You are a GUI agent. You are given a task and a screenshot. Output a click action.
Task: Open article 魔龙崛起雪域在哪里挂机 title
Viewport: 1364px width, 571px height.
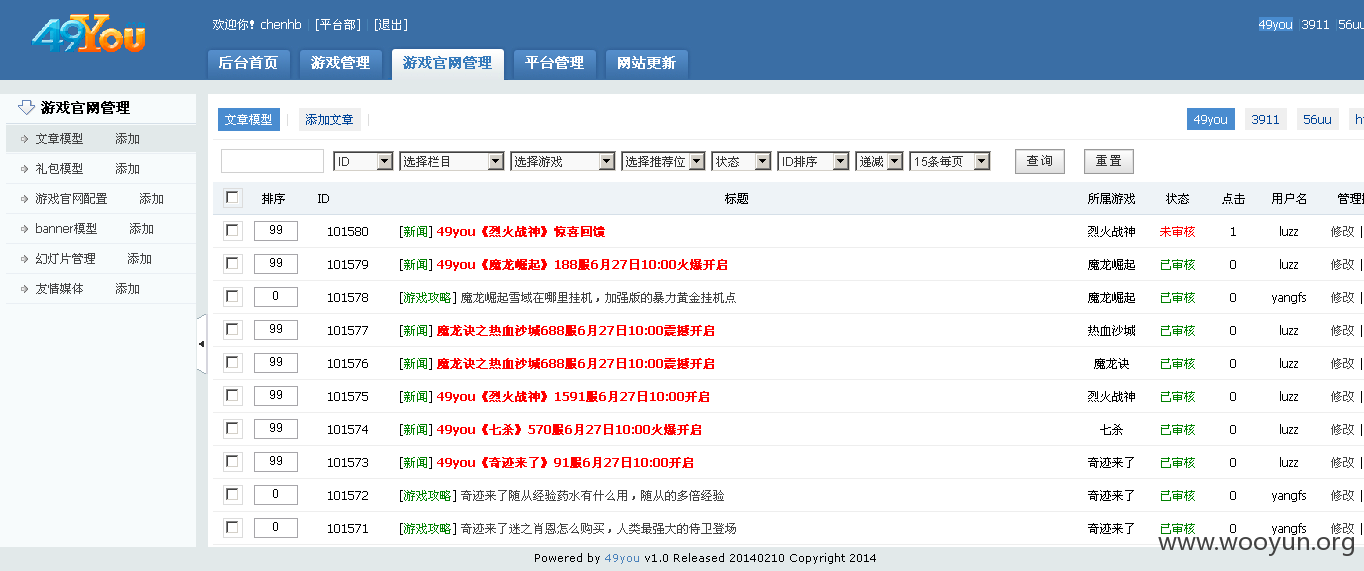598,297
